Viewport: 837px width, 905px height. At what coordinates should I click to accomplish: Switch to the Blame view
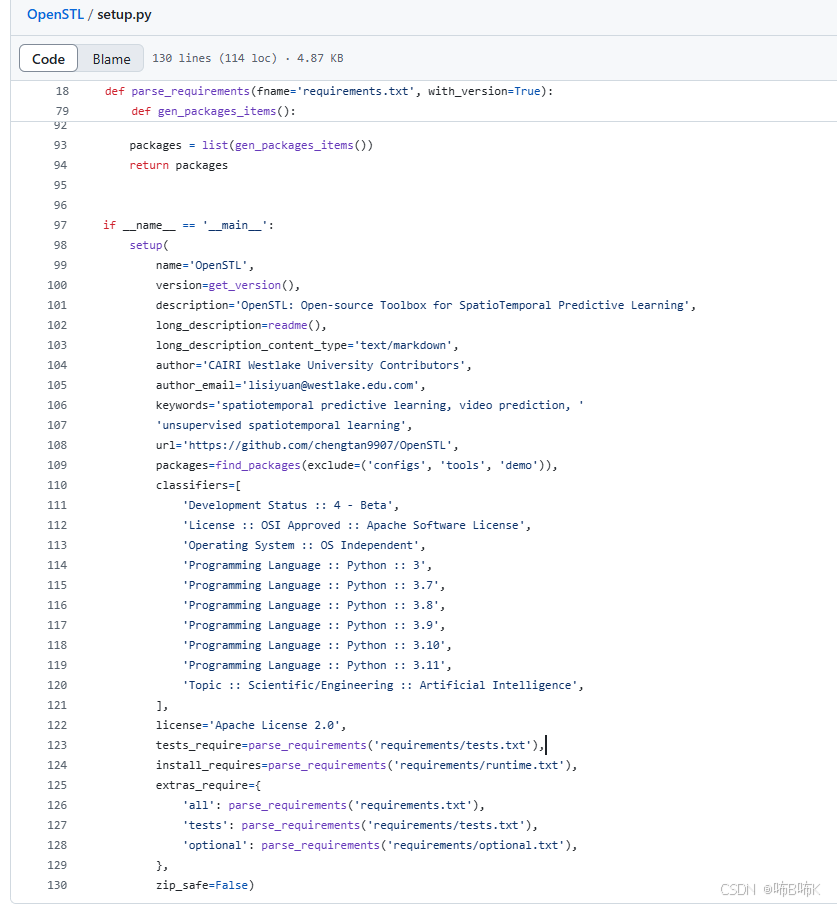[112, 58]
